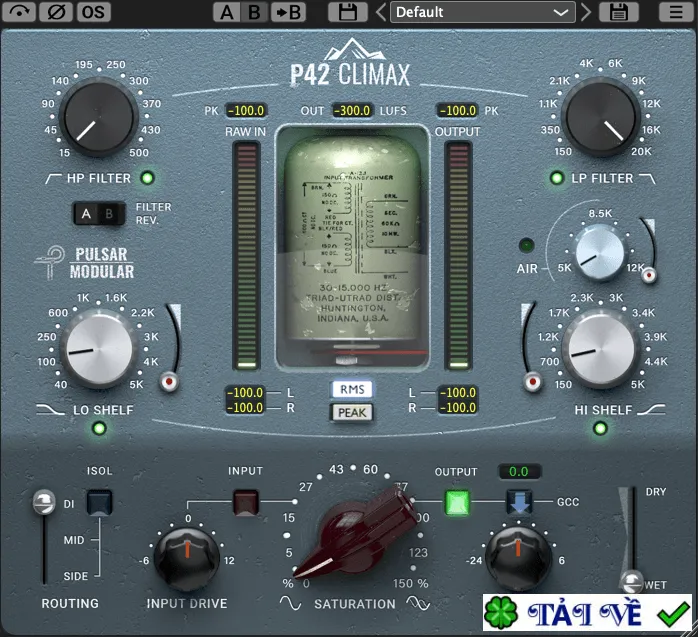This screenshot has height=637, width=698.
Task: Go to next preset with right chevron
Action: click(586, 12)
